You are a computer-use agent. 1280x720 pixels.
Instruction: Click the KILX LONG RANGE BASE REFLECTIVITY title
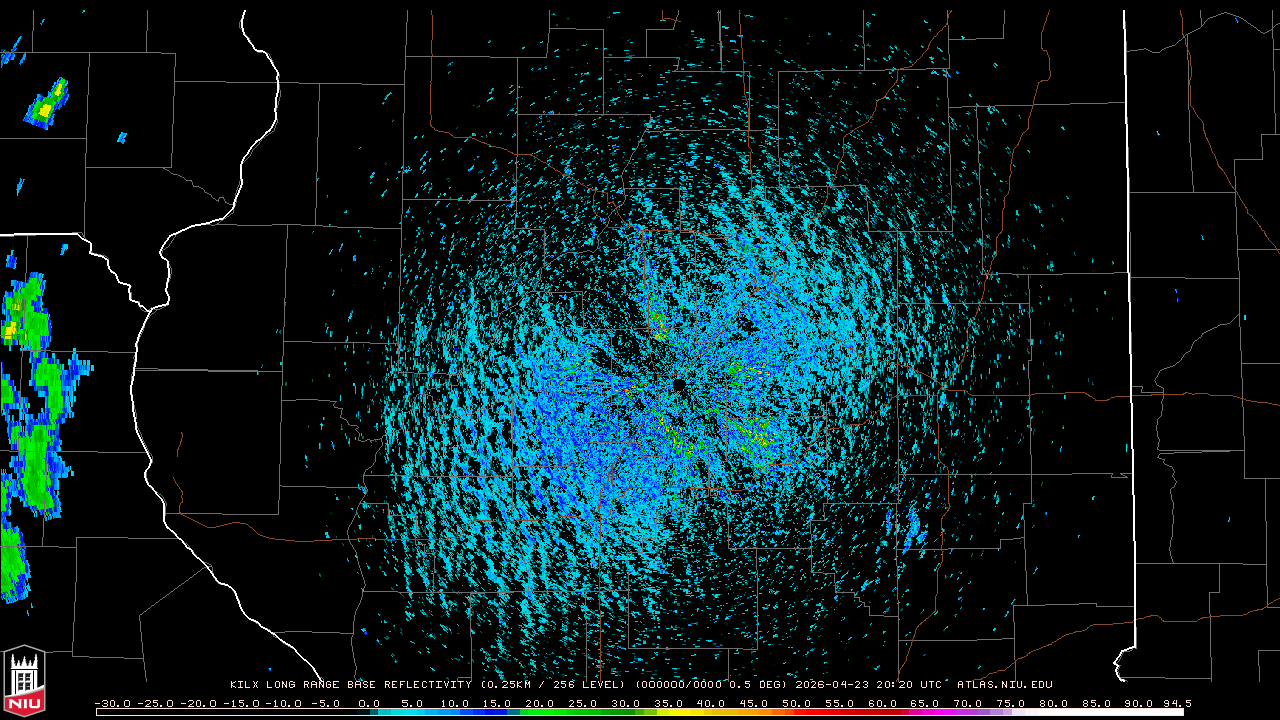click(350, 685)
